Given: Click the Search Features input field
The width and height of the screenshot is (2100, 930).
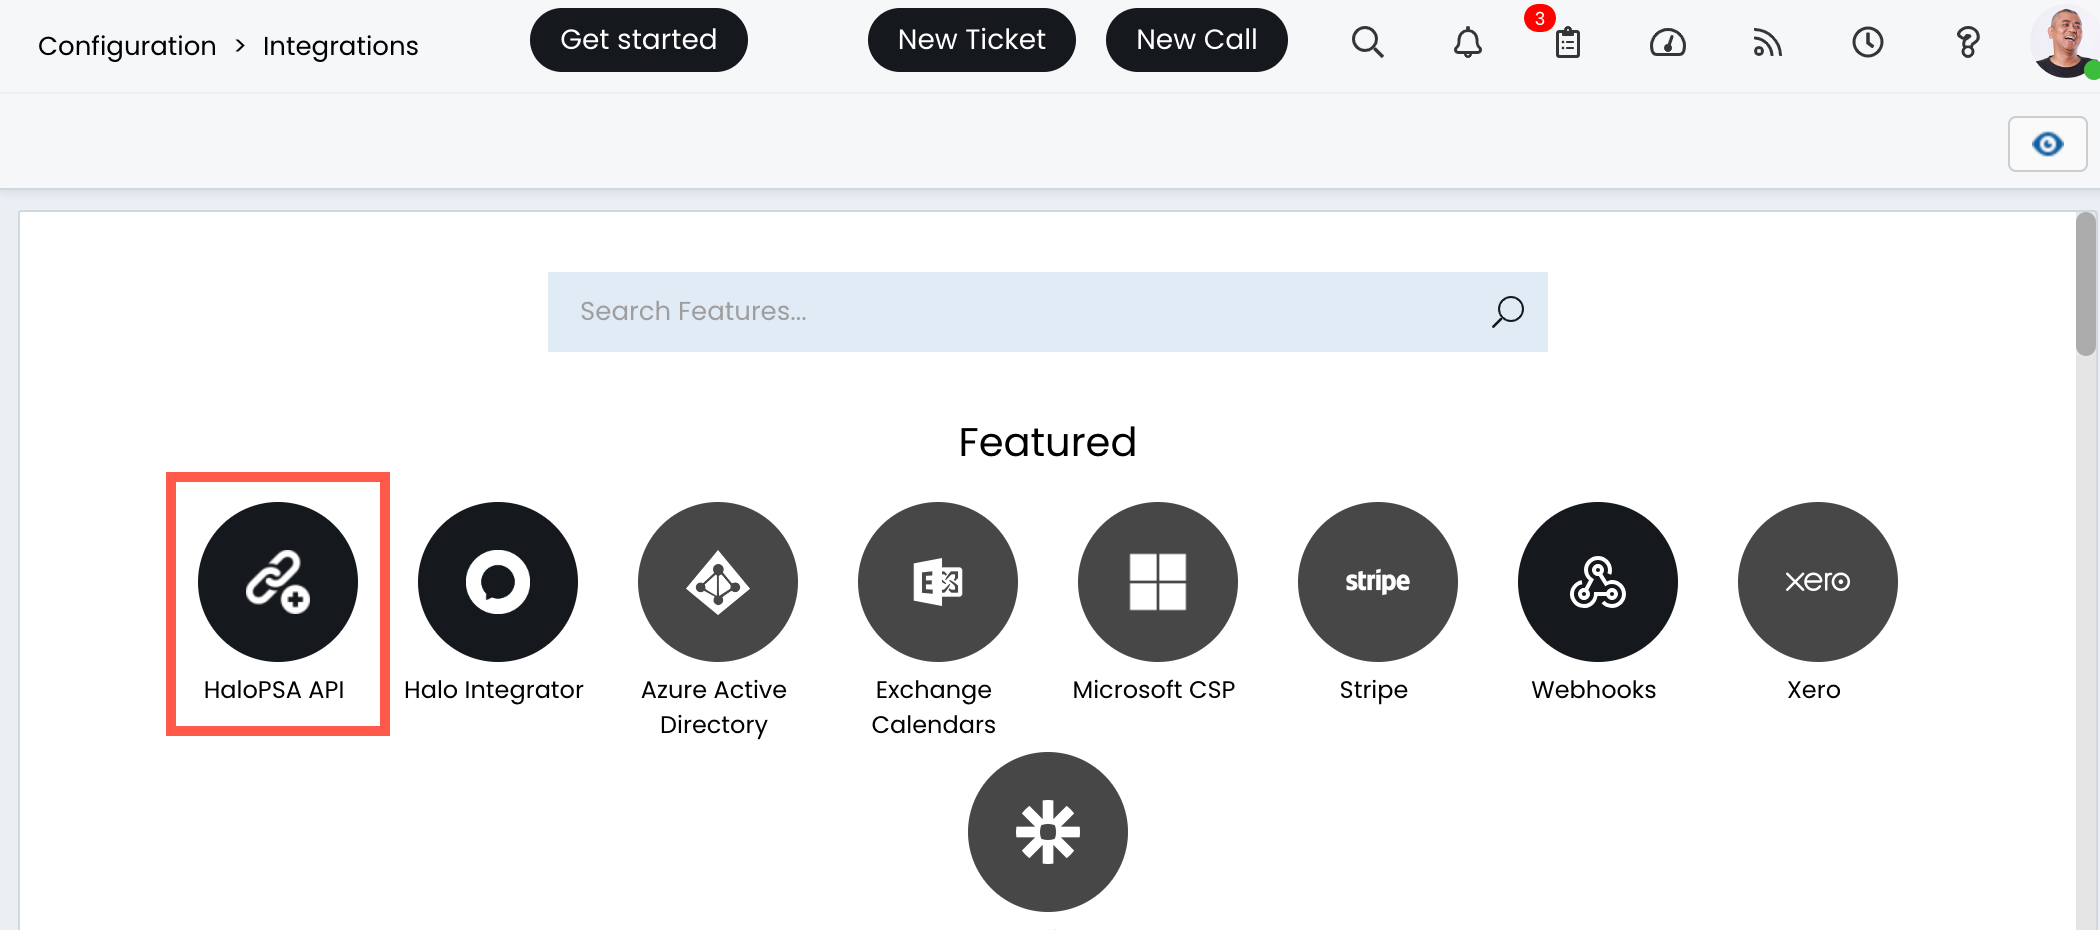Looking at the screenshot, I should click(1020, 312).
